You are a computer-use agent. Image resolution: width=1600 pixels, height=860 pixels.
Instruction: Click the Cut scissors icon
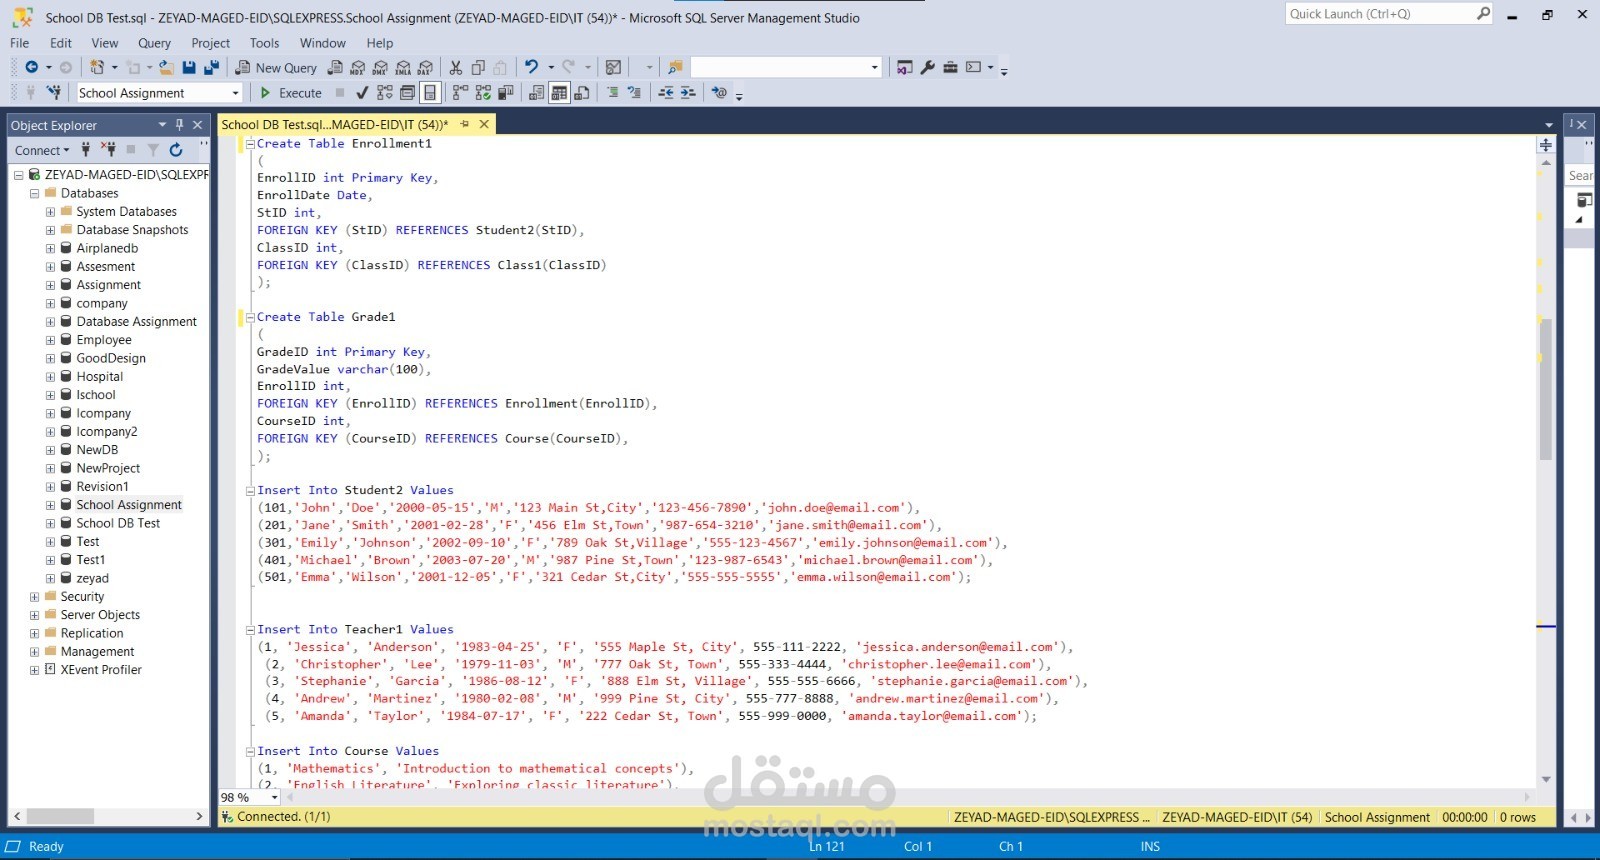(x=456, y=67)
